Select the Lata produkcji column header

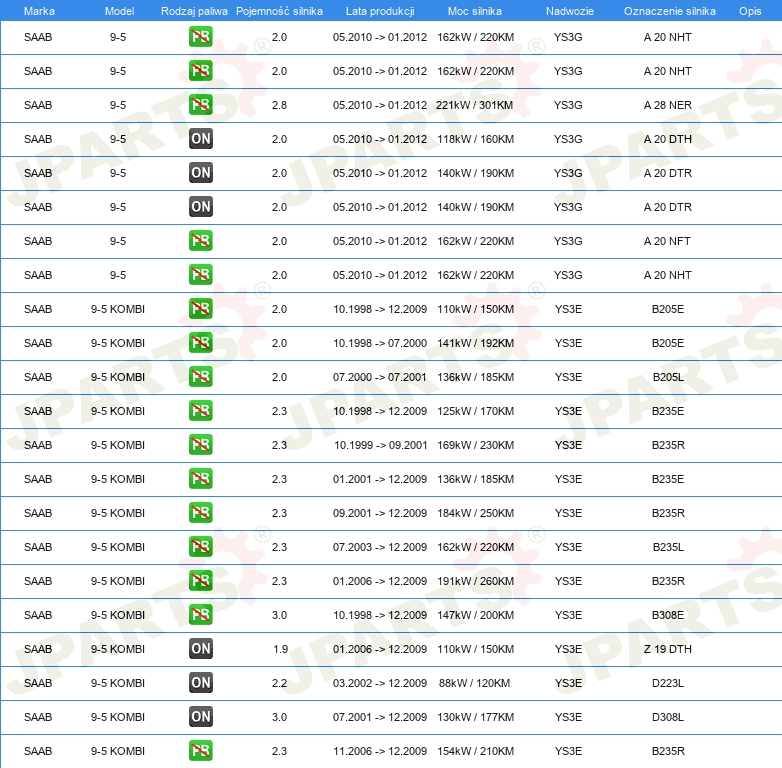tap(378, 11)
